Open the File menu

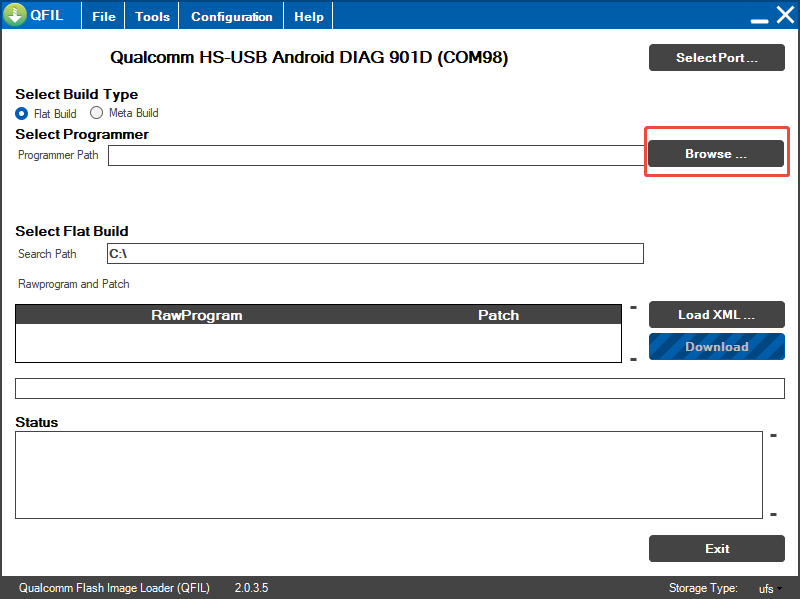104,16
